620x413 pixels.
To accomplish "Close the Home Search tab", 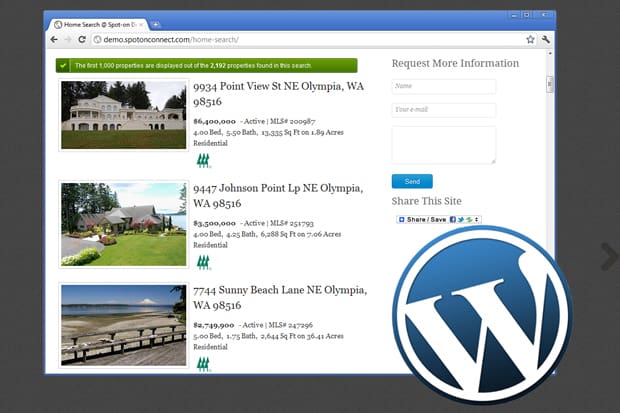I will 142,23.
